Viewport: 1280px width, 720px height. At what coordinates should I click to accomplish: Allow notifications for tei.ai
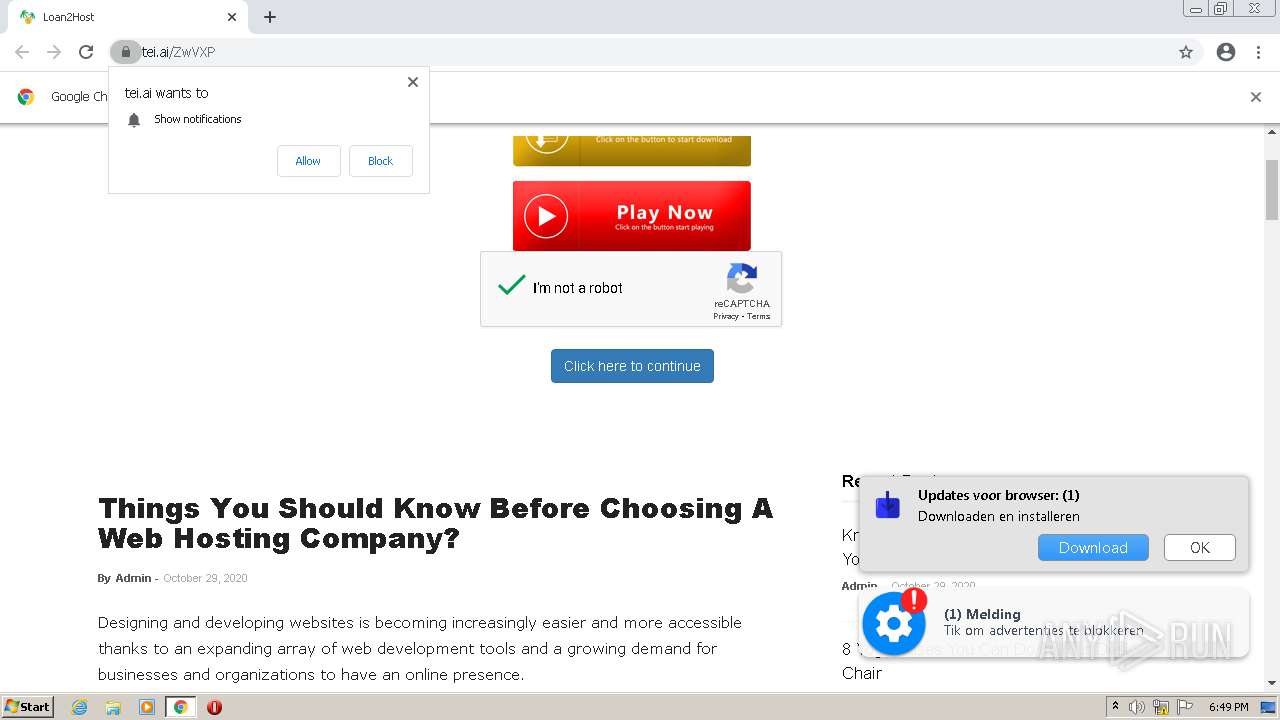(x=308, y=161)
